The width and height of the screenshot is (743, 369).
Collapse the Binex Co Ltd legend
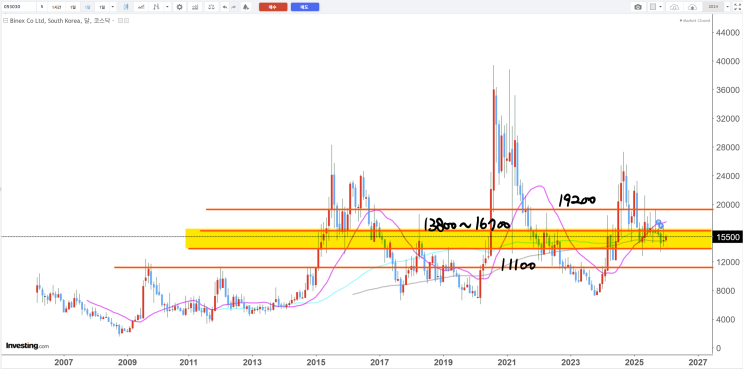coord(6,20)
